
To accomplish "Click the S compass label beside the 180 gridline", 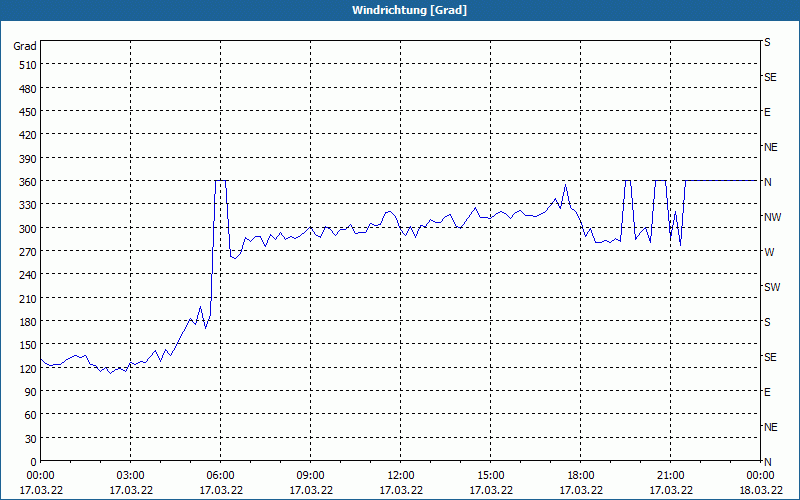I will tap(767, 322).
